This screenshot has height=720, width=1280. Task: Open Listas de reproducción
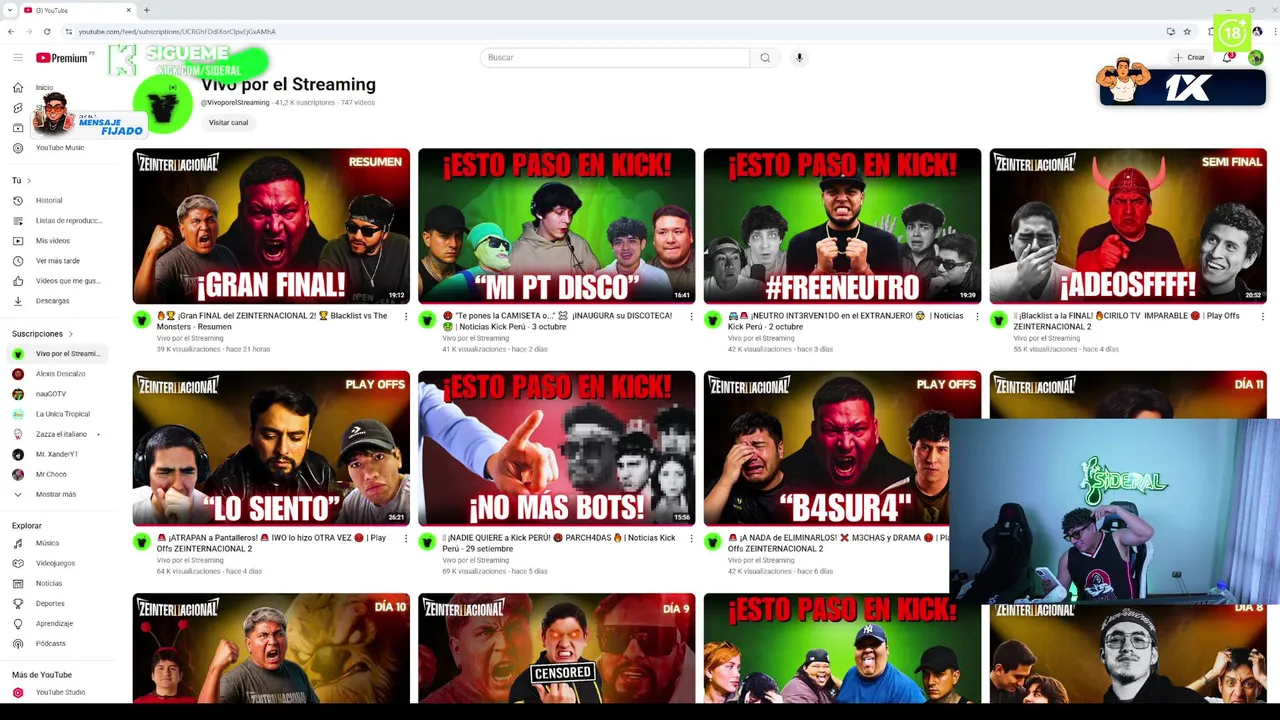click(69, 220)
